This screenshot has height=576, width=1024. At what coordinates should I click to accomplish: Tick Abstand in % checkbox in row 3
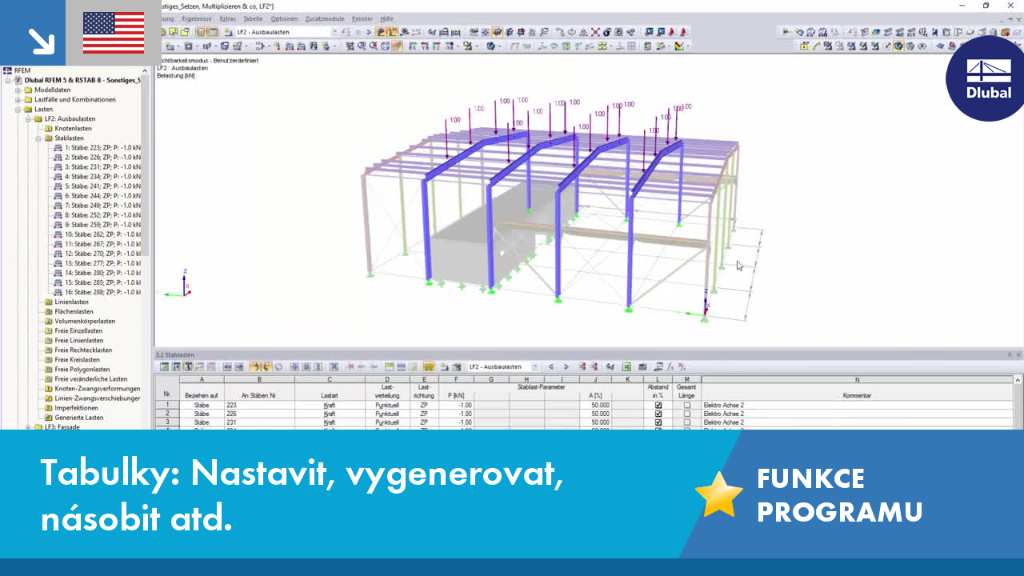pos(658,423)
